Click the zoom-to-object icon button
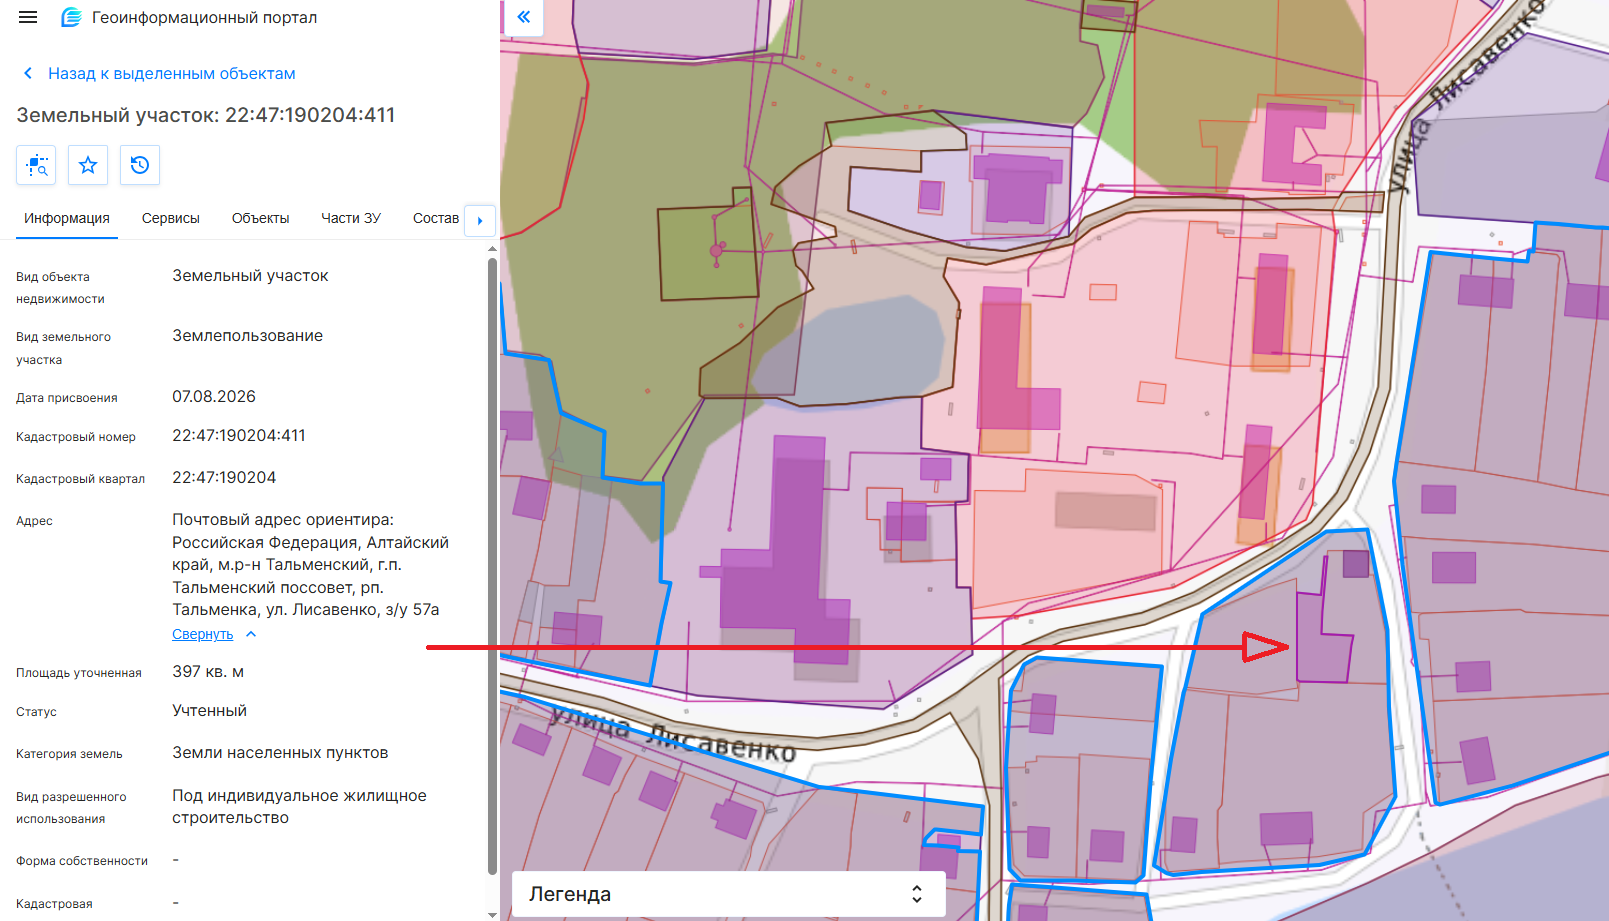 [36, 165]
